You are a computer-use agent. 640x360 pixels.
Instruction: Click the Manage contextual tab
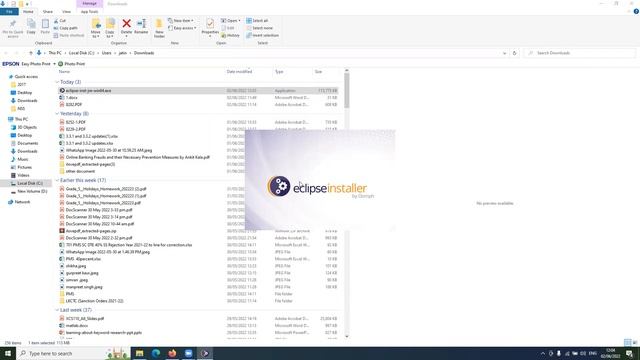pyautogui.click(x=89, y=4)
